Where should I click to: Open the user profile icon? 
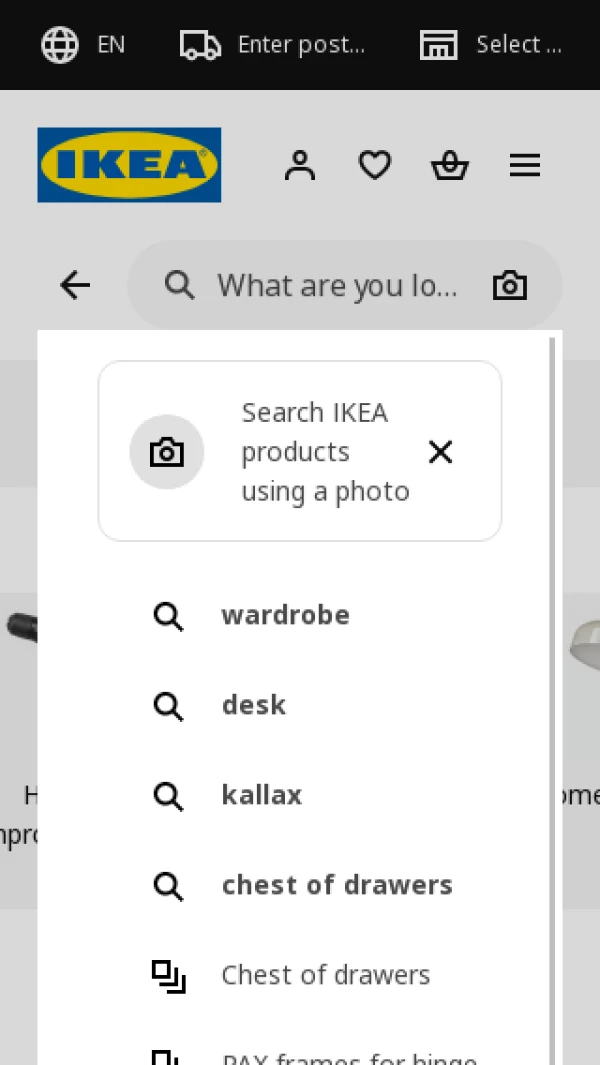tap(299, 165)
